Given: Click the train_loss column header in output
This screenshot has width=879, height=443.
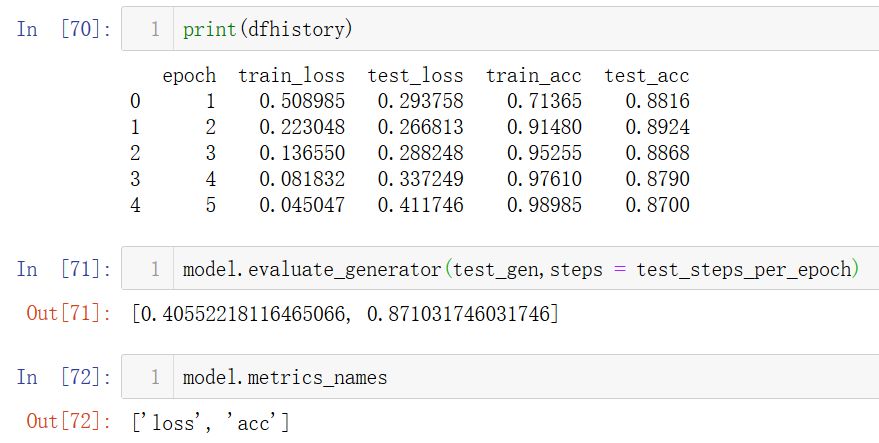Looking at the screenshot, I should (x=291, y=76).
